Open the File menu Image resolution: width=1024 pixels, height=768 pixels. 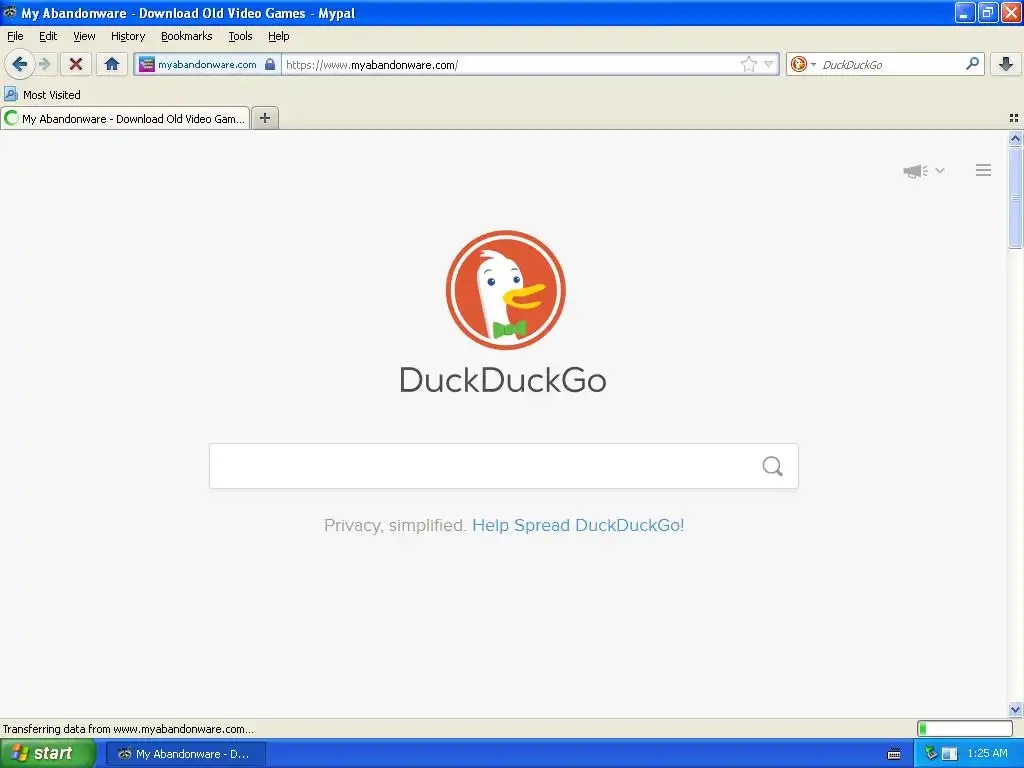tap(15, 36)
